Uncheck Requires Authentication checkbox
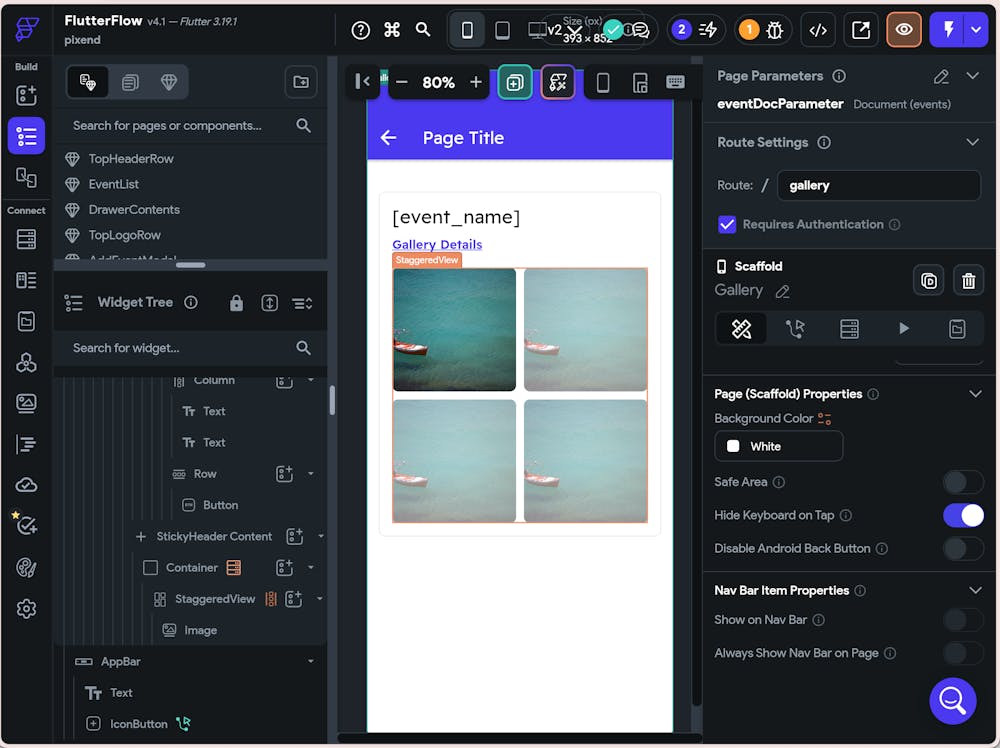Screen dimensions: 1000x748 [x=727, y=225]
